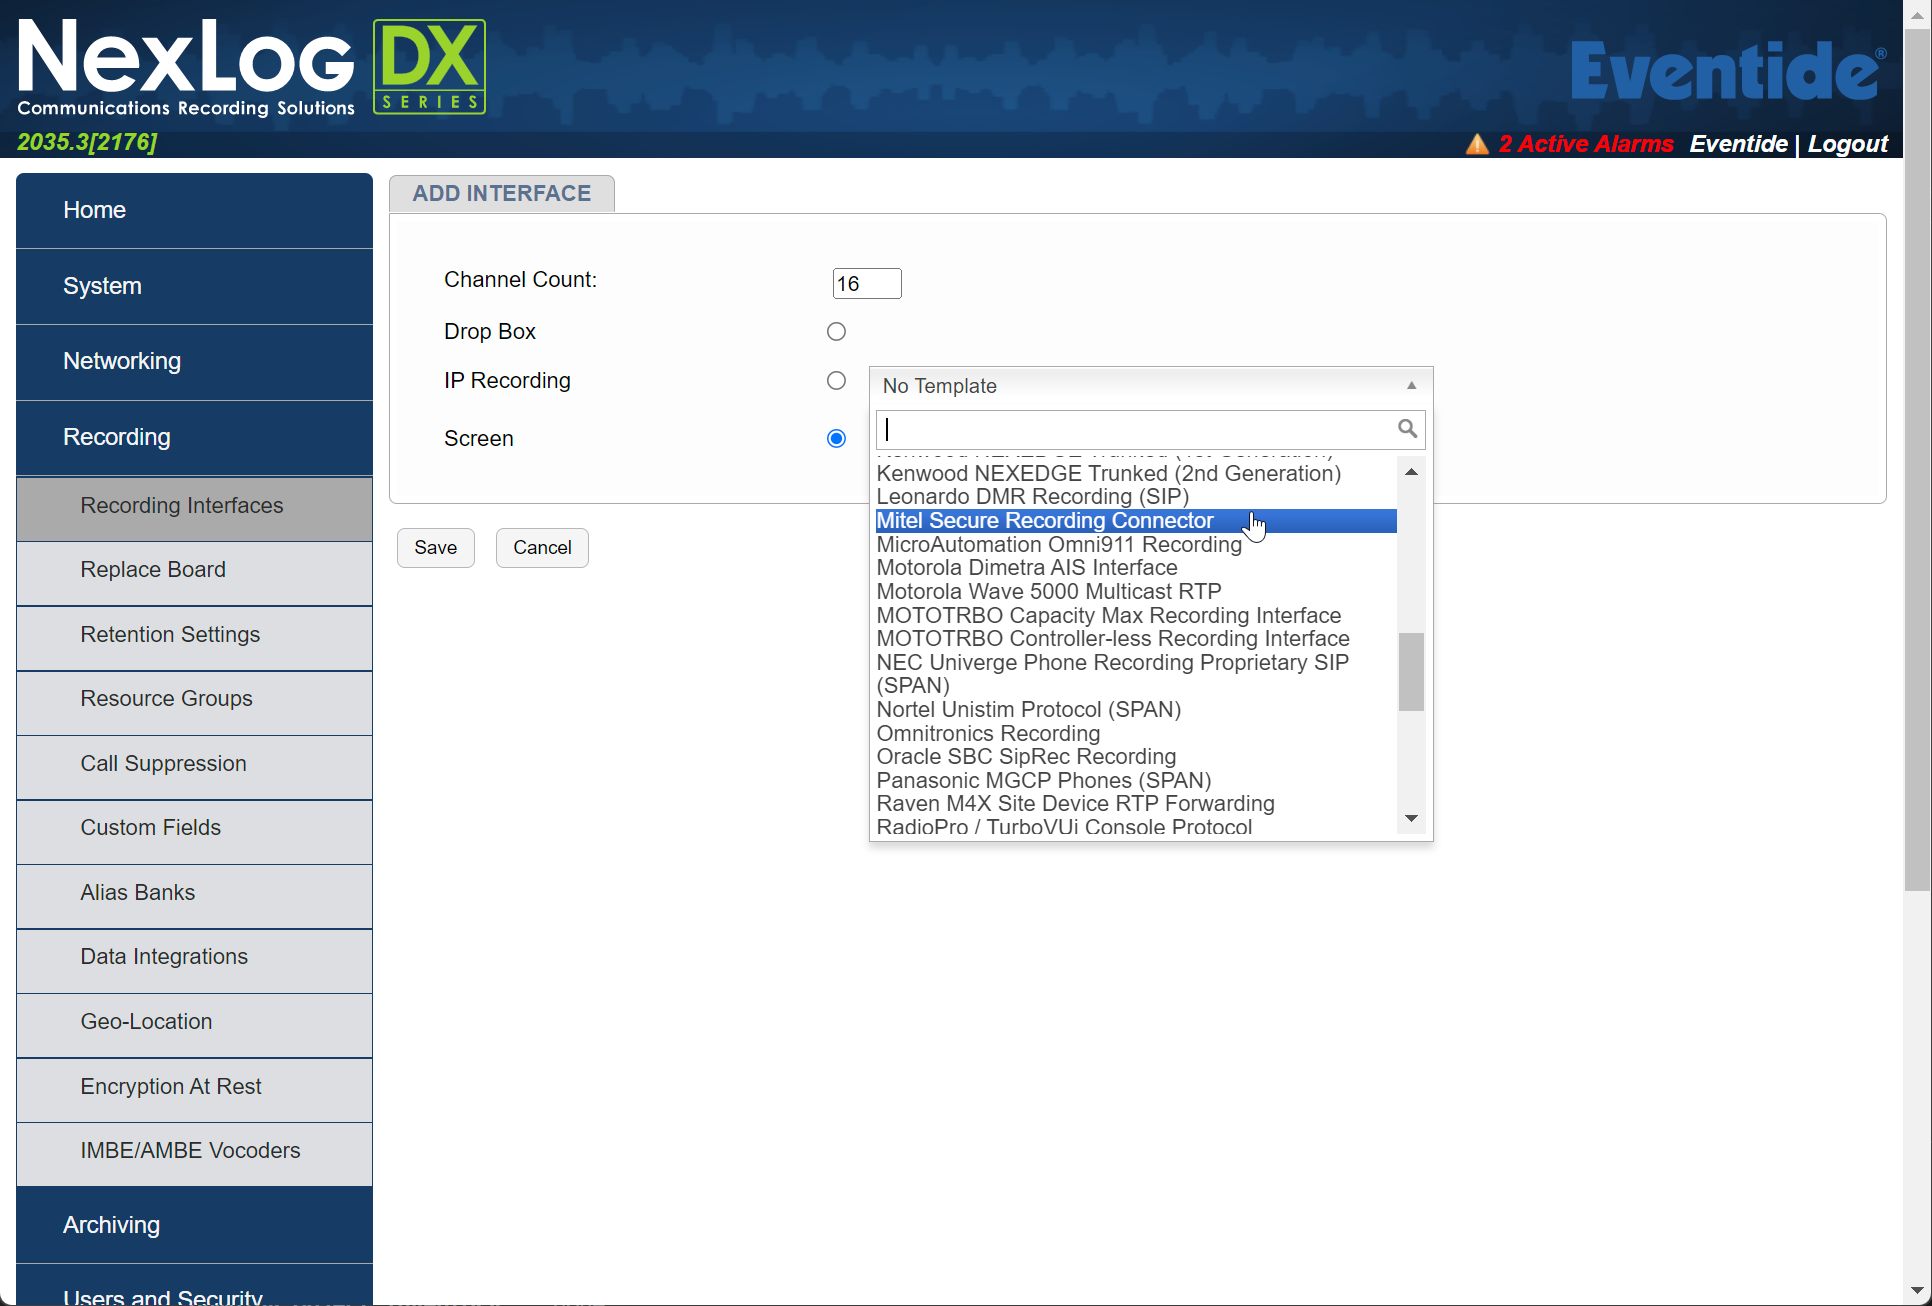1932x1306 pixels.
Task: Click the 2 Active Alarms warning triangle icon
Action: point(1477,143)
